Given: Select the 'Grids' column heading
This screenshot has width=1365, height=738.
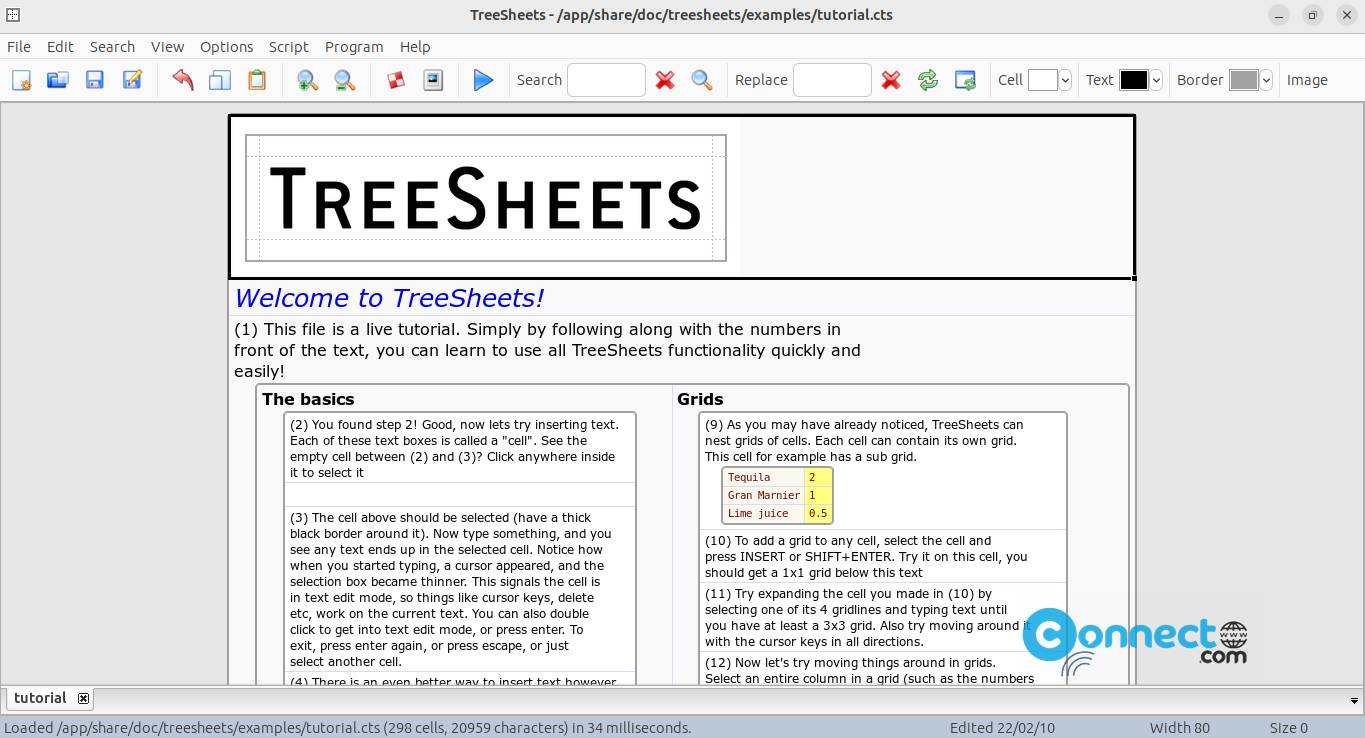Looking at the screenshot, I should [x=700, y=399].
